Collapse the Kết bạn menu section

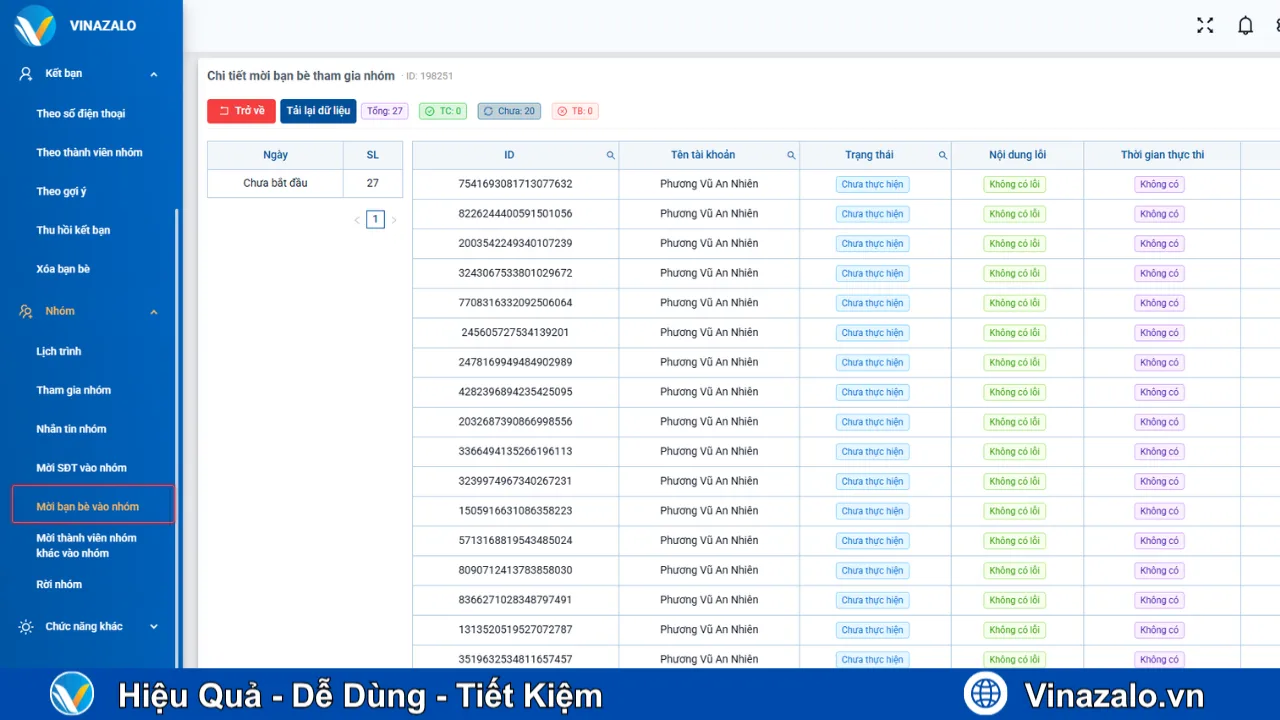click(154, 74)
